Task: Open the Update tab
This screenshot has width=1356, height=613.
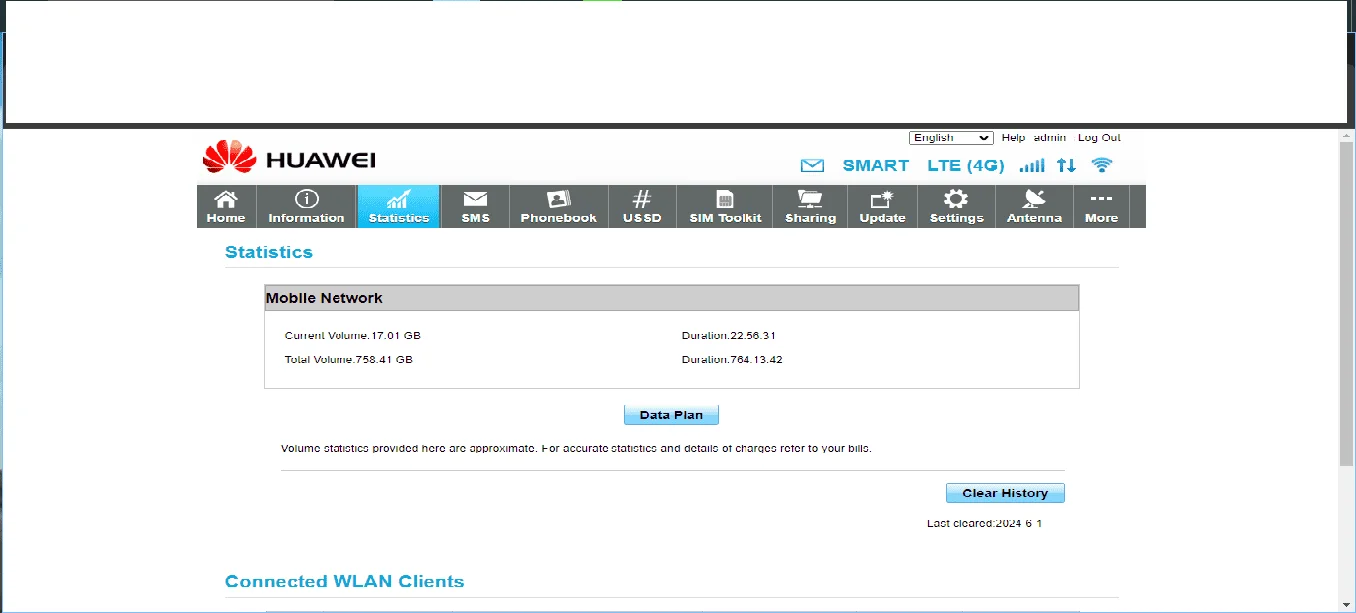Action: [882, 206]
